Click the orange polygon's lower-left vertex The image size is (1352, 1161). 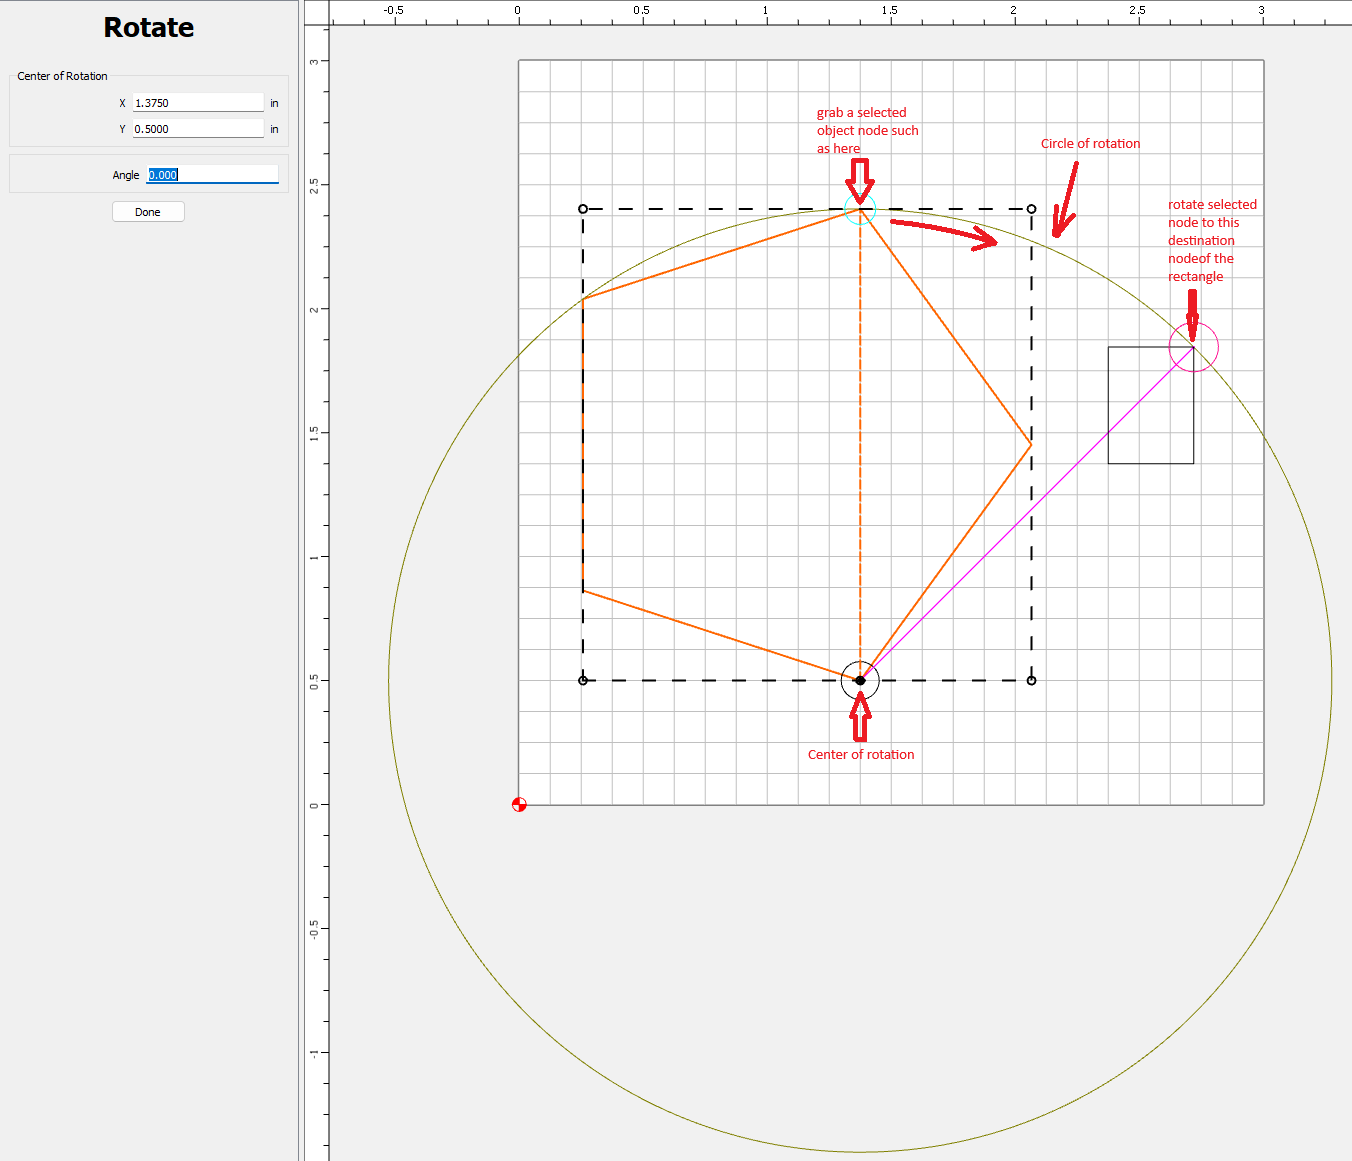pos(583,591)
